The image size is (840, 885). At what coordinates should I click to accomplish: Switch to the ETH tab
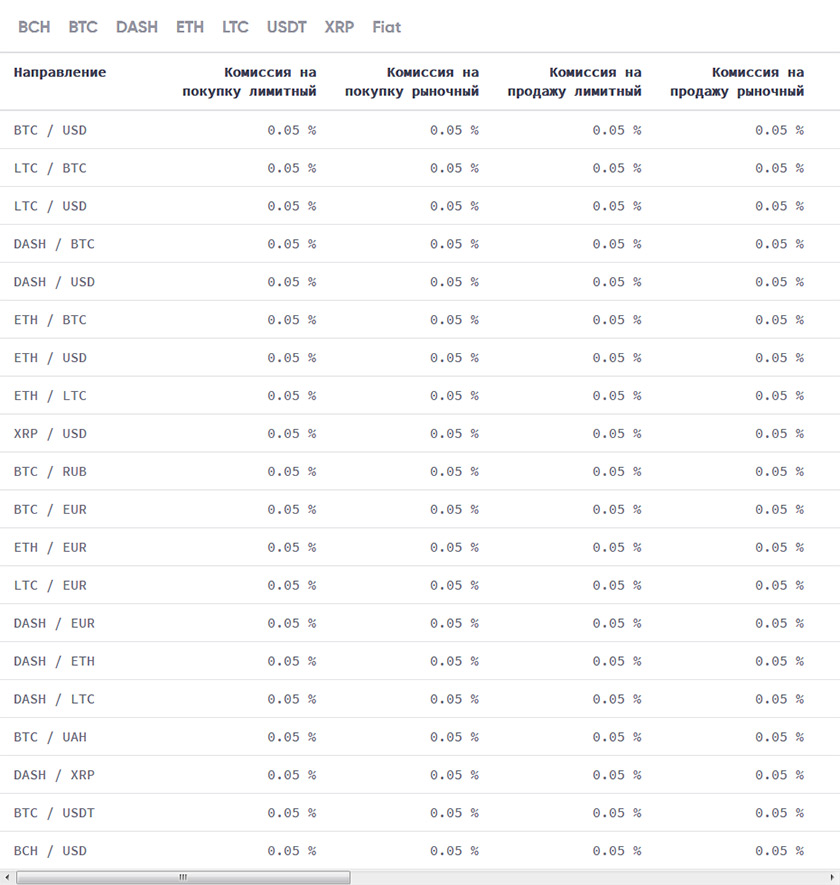[x=190, y=27]
